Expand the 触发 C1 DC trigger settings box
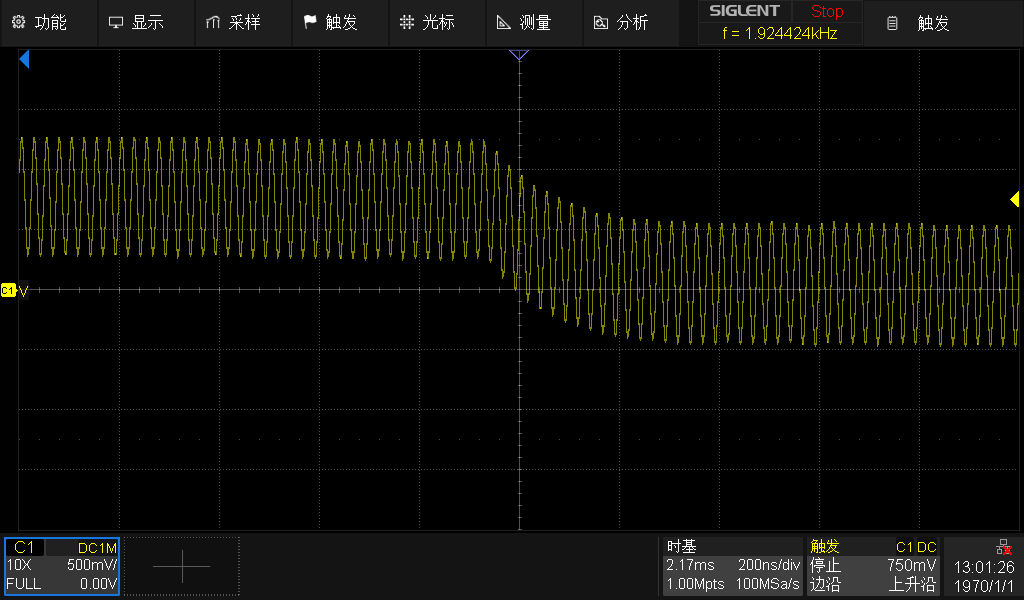Screen dimensions: 1024x600 (x=873, y=566)
